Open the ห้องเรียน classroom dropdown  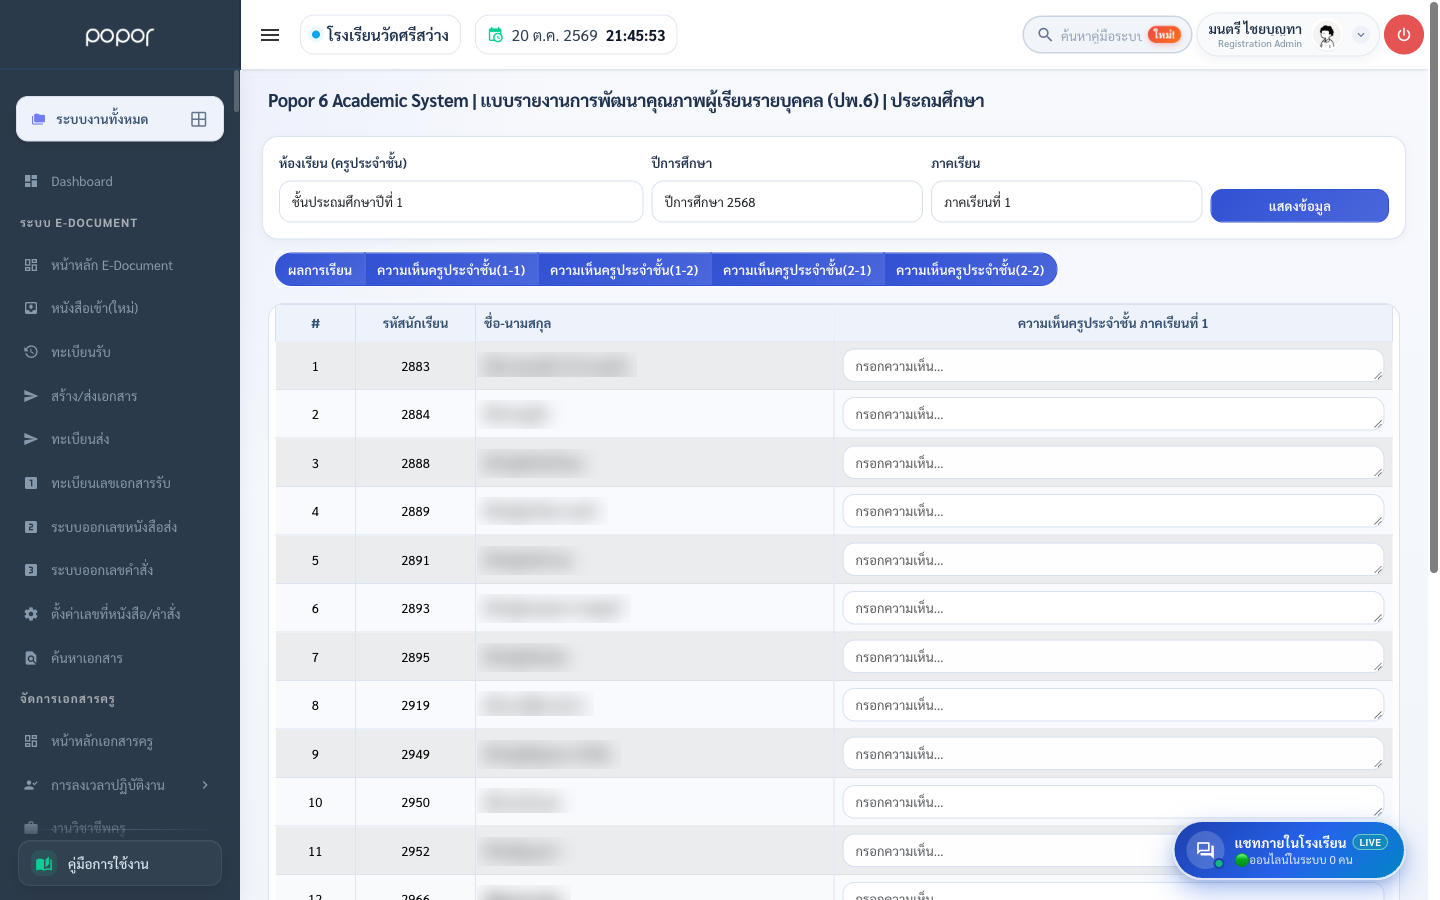[x=461, y=202]
